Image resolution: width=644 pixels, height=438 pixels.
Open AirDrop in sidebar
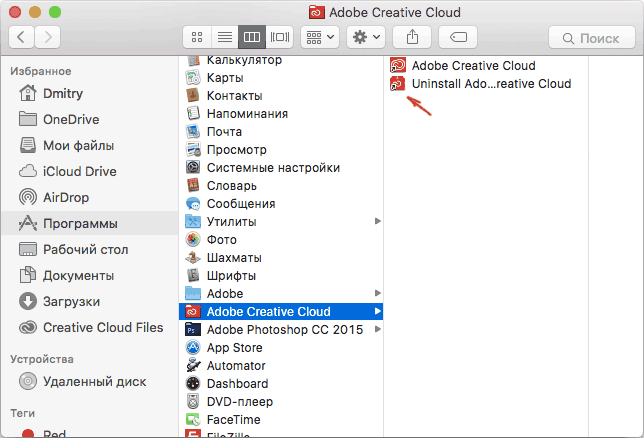click(90, 198)
